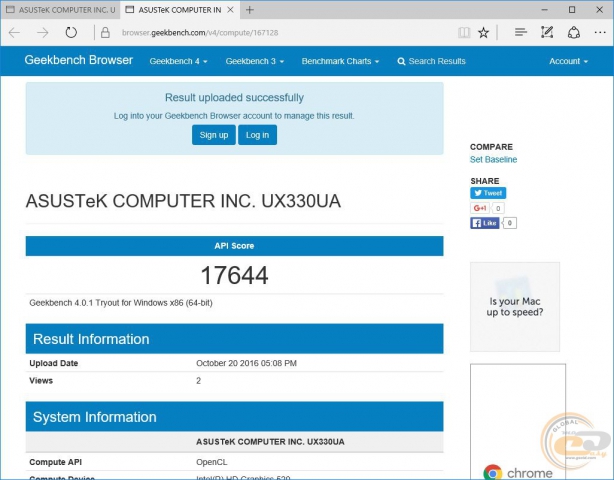
Task: Open a new tab with plus icon
Action: [x=249, y=10]
